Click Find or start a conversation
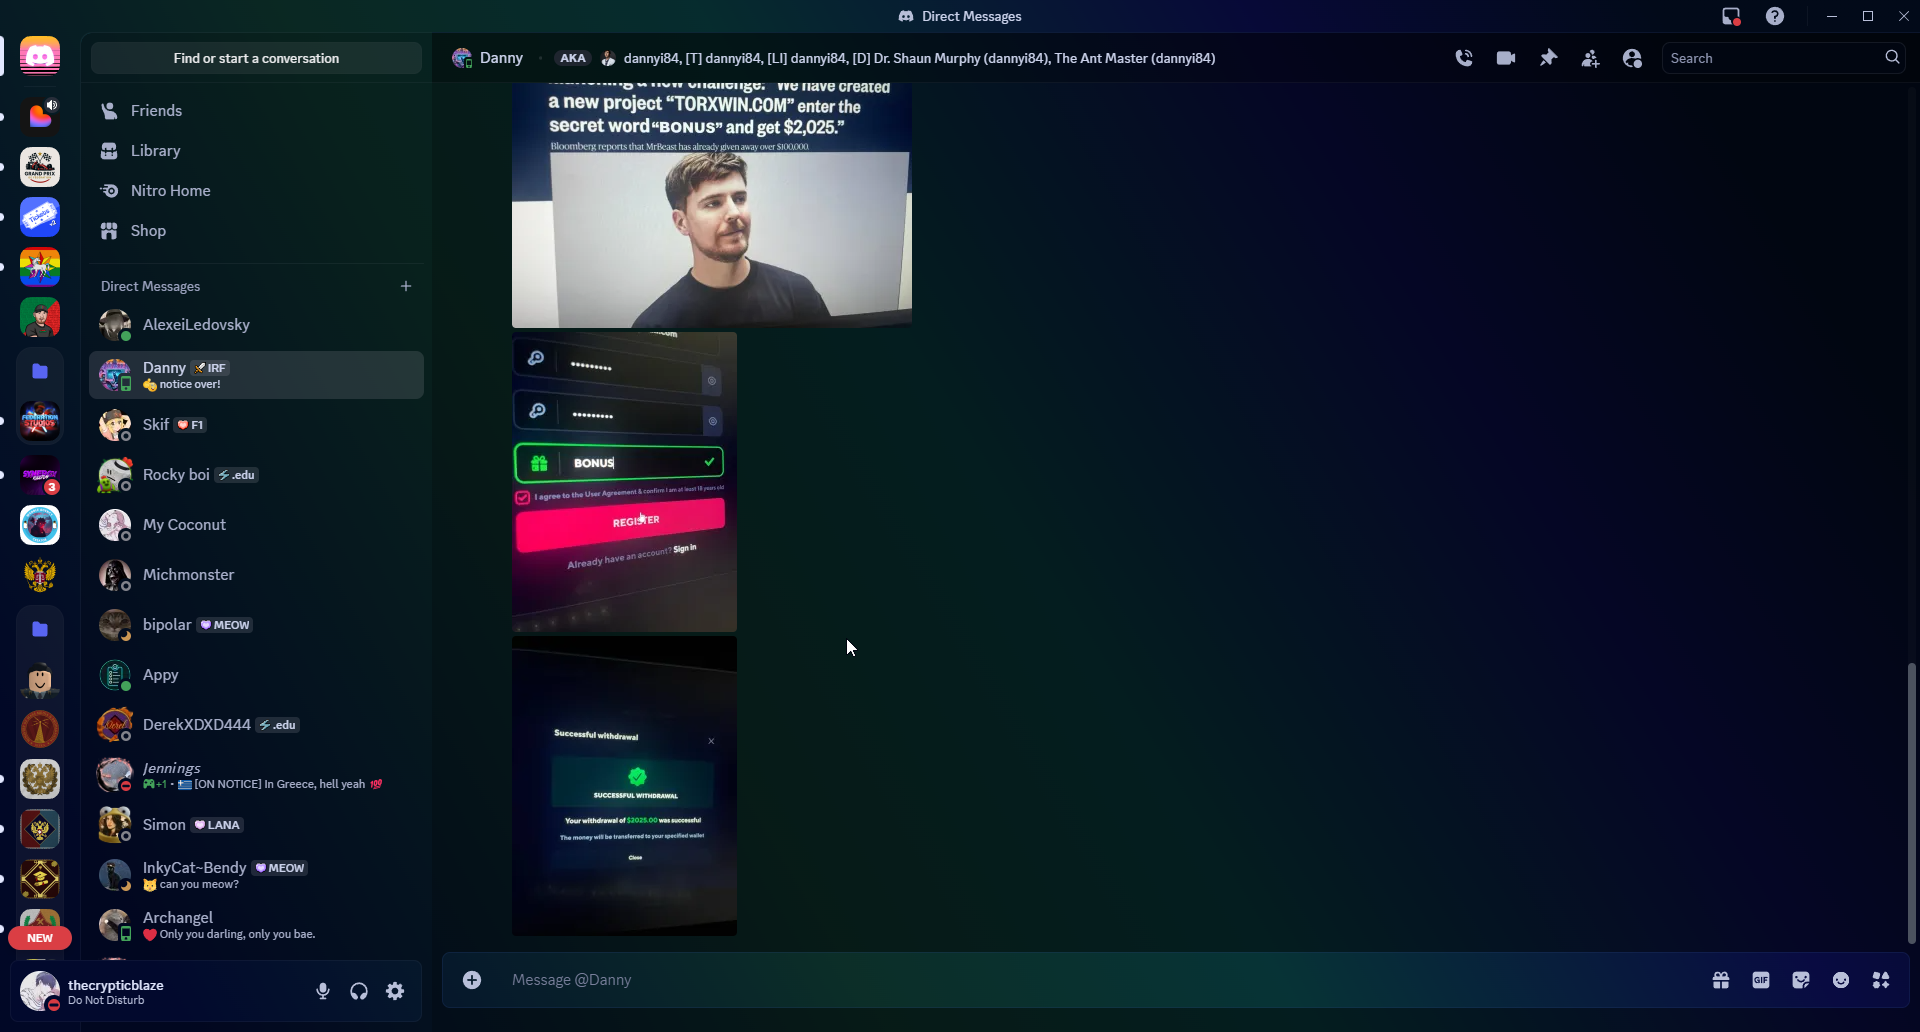 pos(256,58)
